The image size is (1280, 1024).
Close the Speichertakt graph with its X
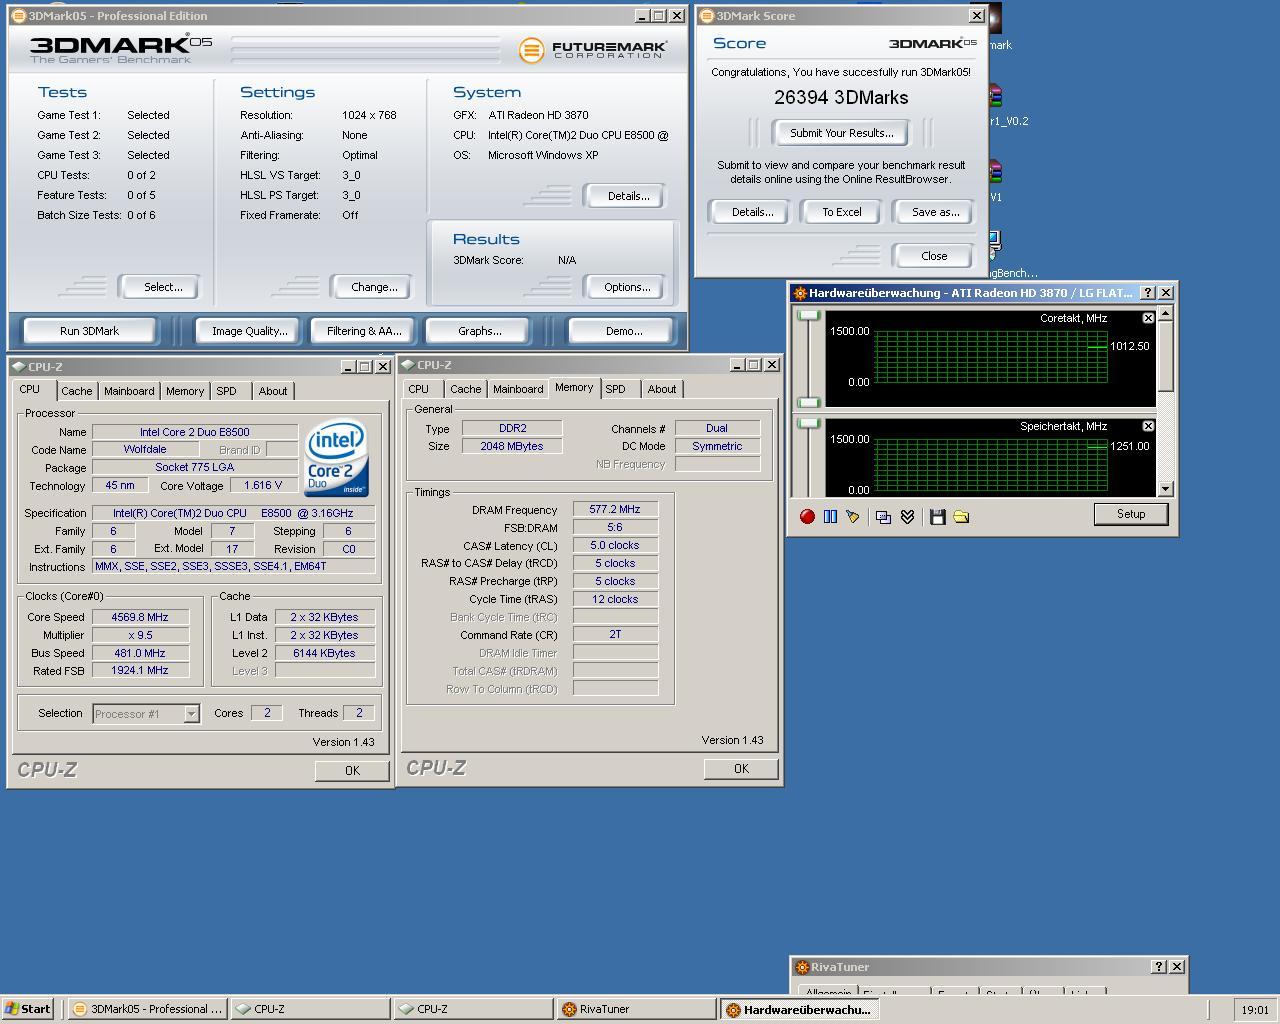point(1148,426)
